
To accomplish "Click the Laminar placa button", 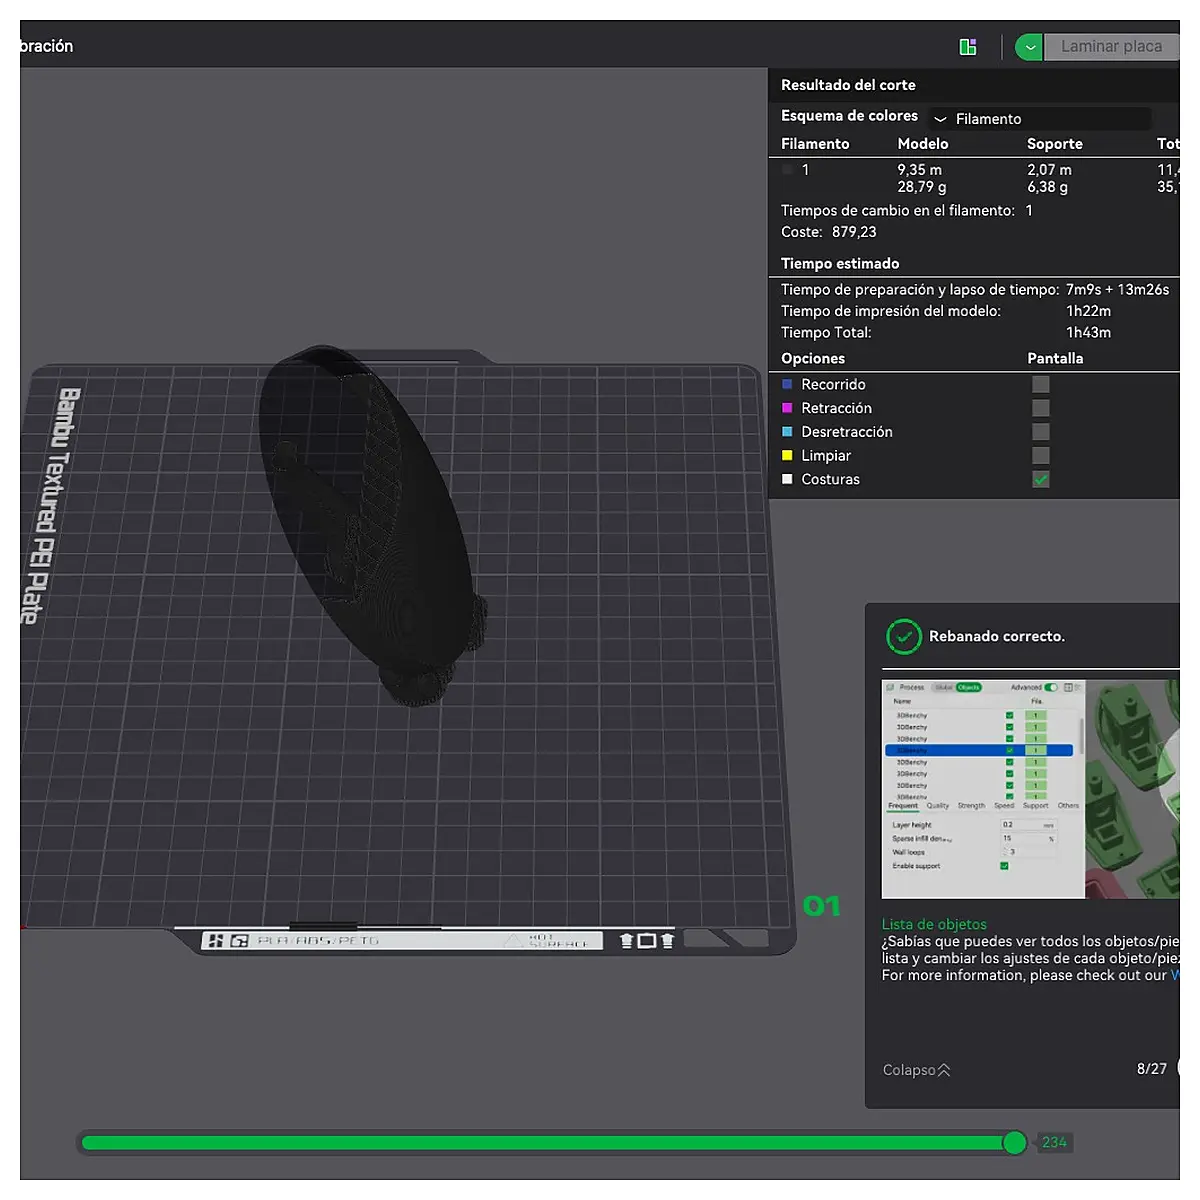I will (1111, 47).
